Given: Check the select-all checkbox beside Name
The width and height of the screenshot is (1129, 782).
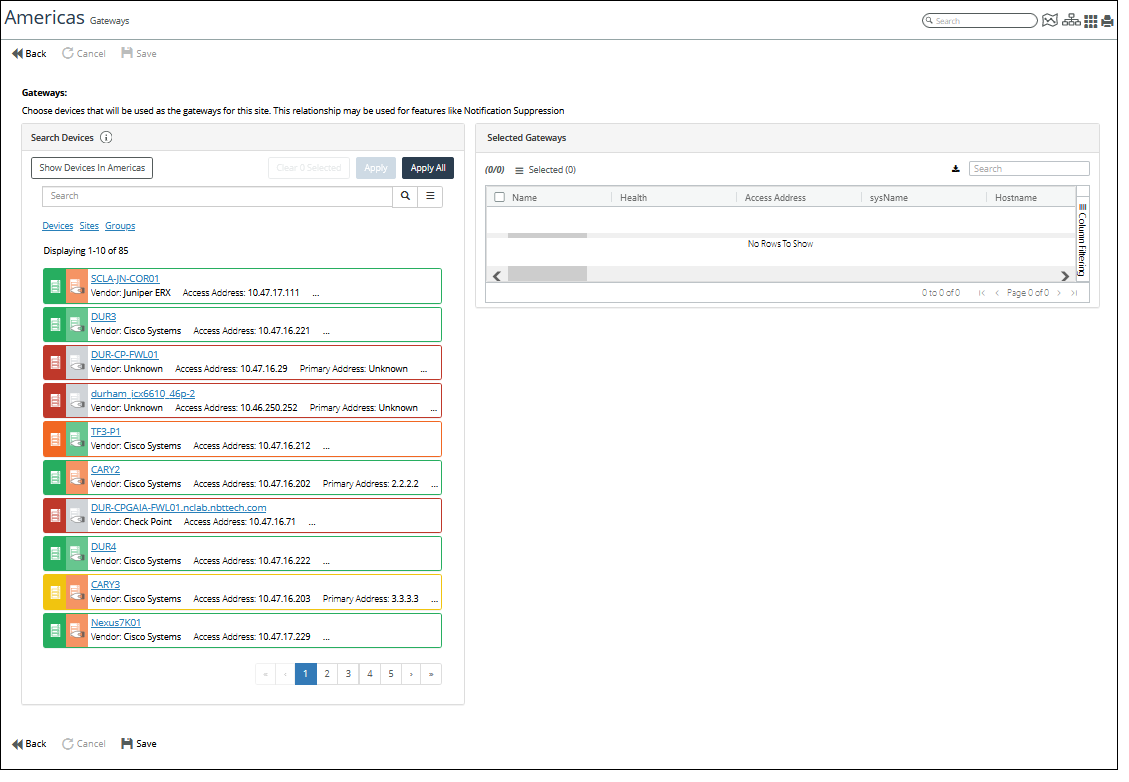Looking at the screenshot, I should (x=500, y=198).
